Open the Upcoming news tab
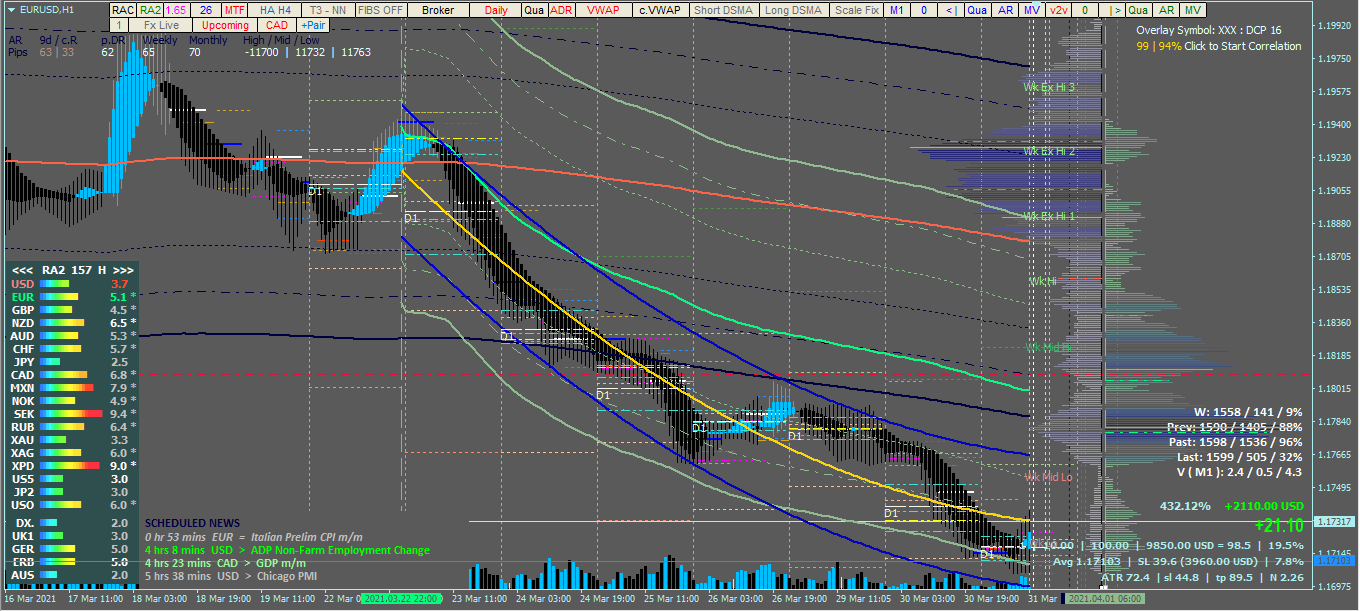This screenshot has width=1360, height=611. [x=225, y=25]
